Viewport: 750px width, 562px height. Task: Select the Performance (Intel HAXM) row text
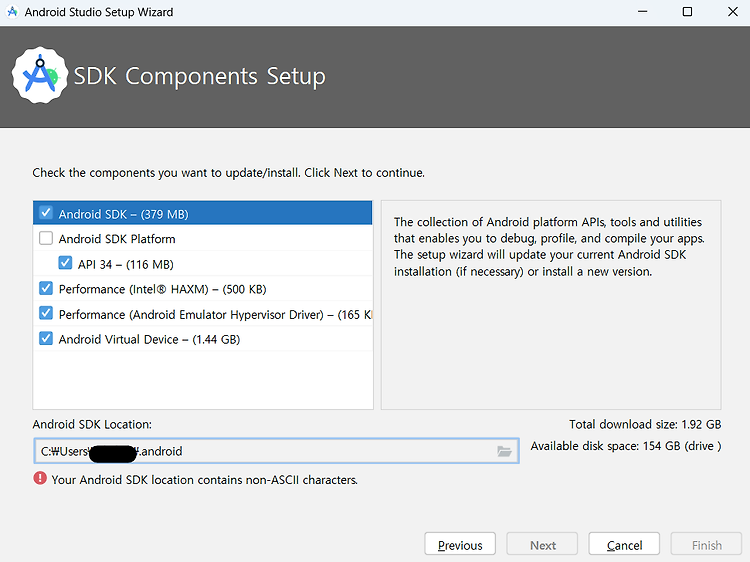click(163, 289)
